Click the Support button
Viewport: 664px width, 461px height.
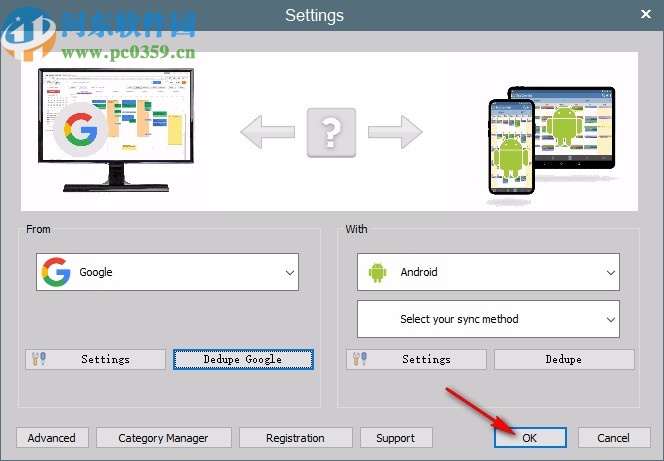pyautogui.click(x=396, y=438)
